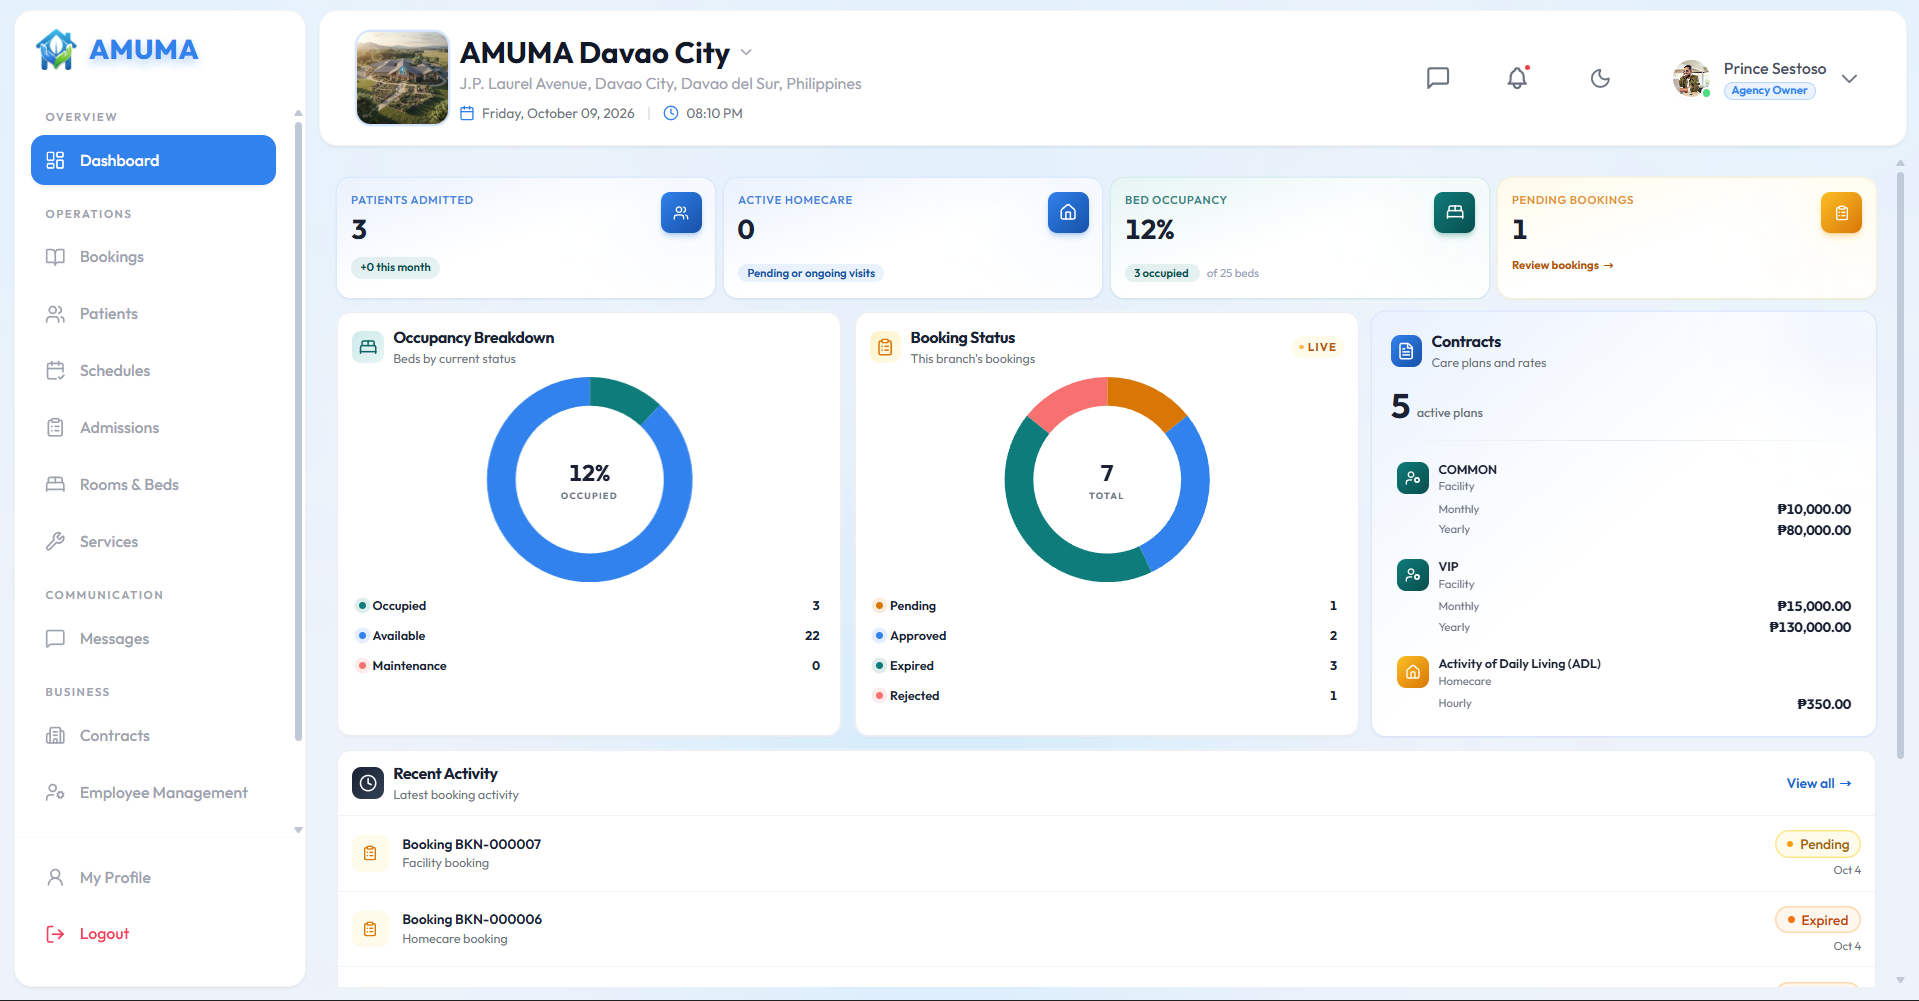
Task: Click the Bed Occupancy bed icon
Action: click(x=1454, y=212)
